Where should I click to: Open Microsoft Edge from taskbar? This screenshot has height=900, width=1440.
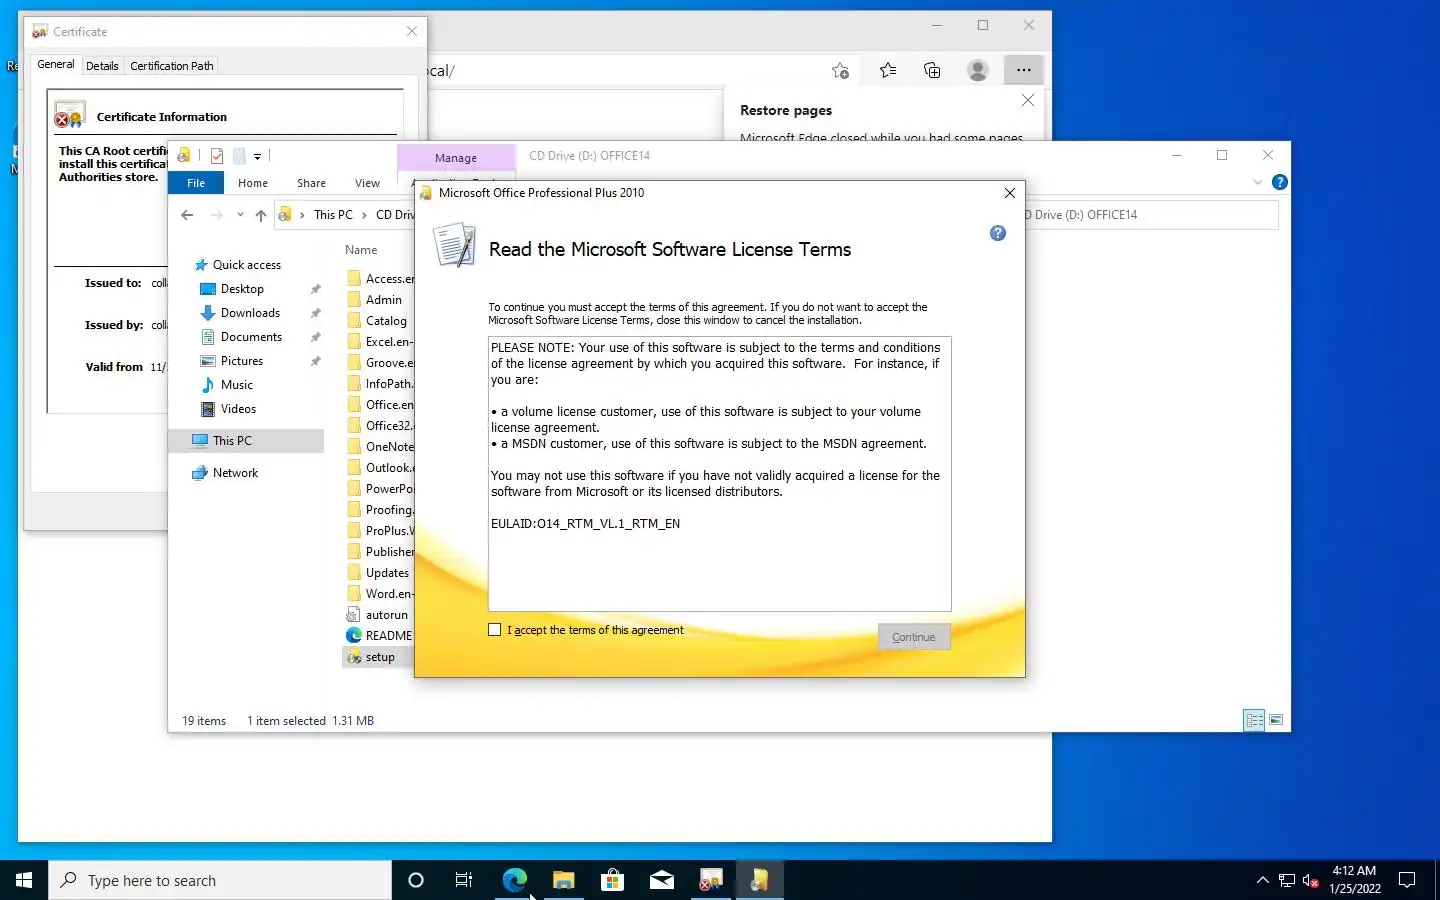coord(514,880)
